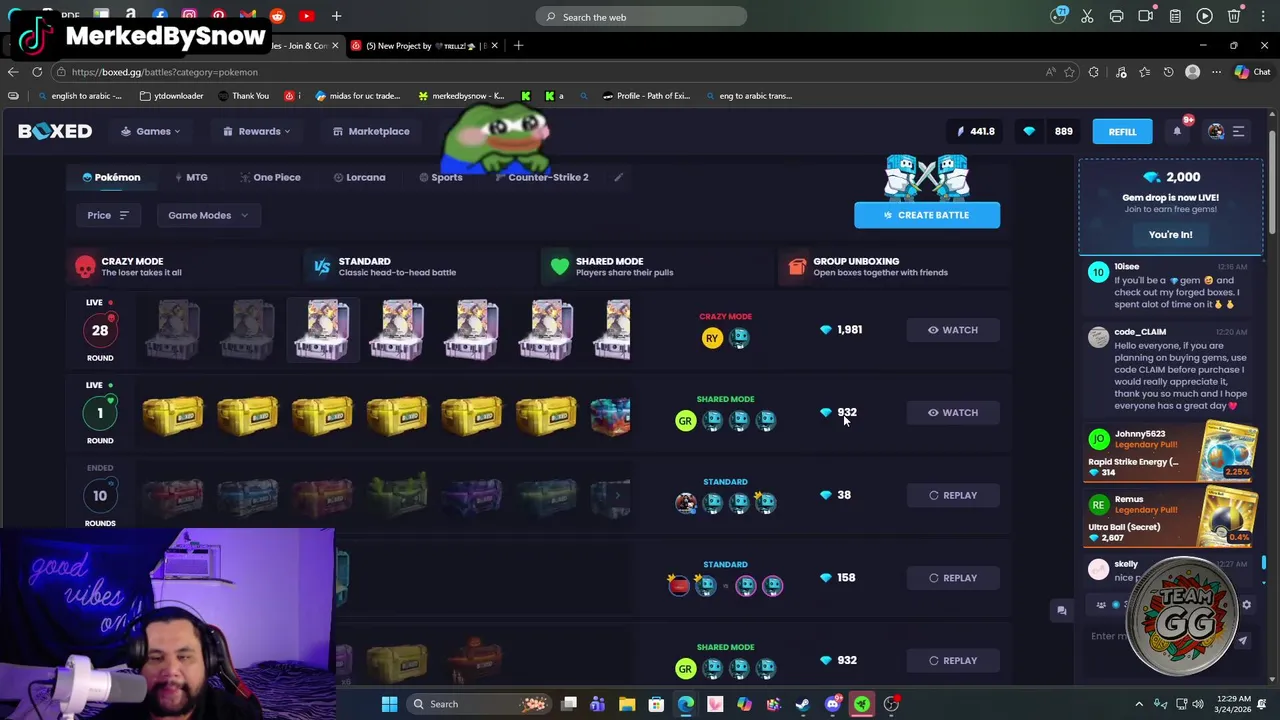Click the chat settings gear icon

point(1246,605)
